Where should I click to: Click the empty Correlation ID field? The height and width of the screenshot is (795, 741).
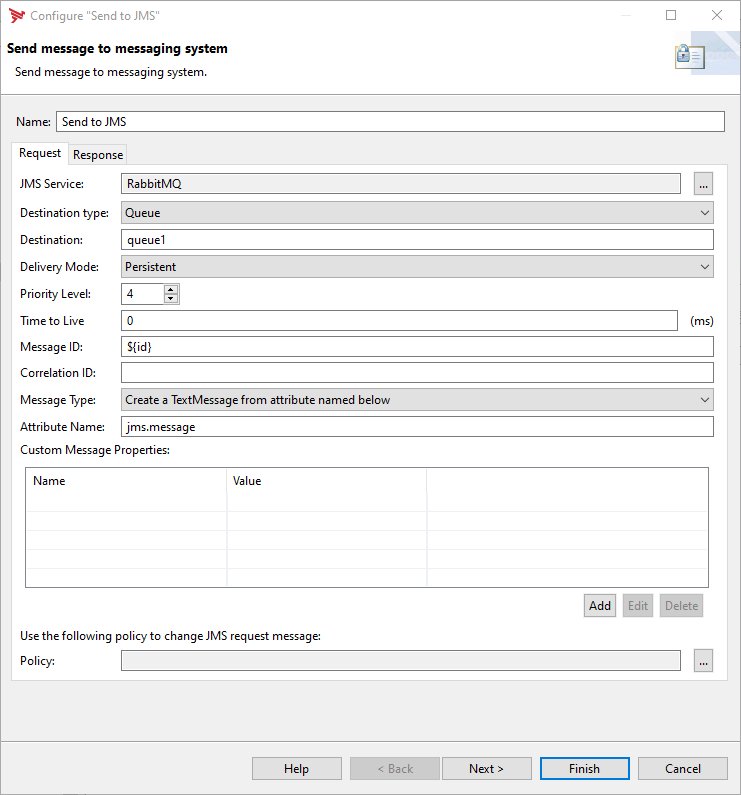[417, 373]
